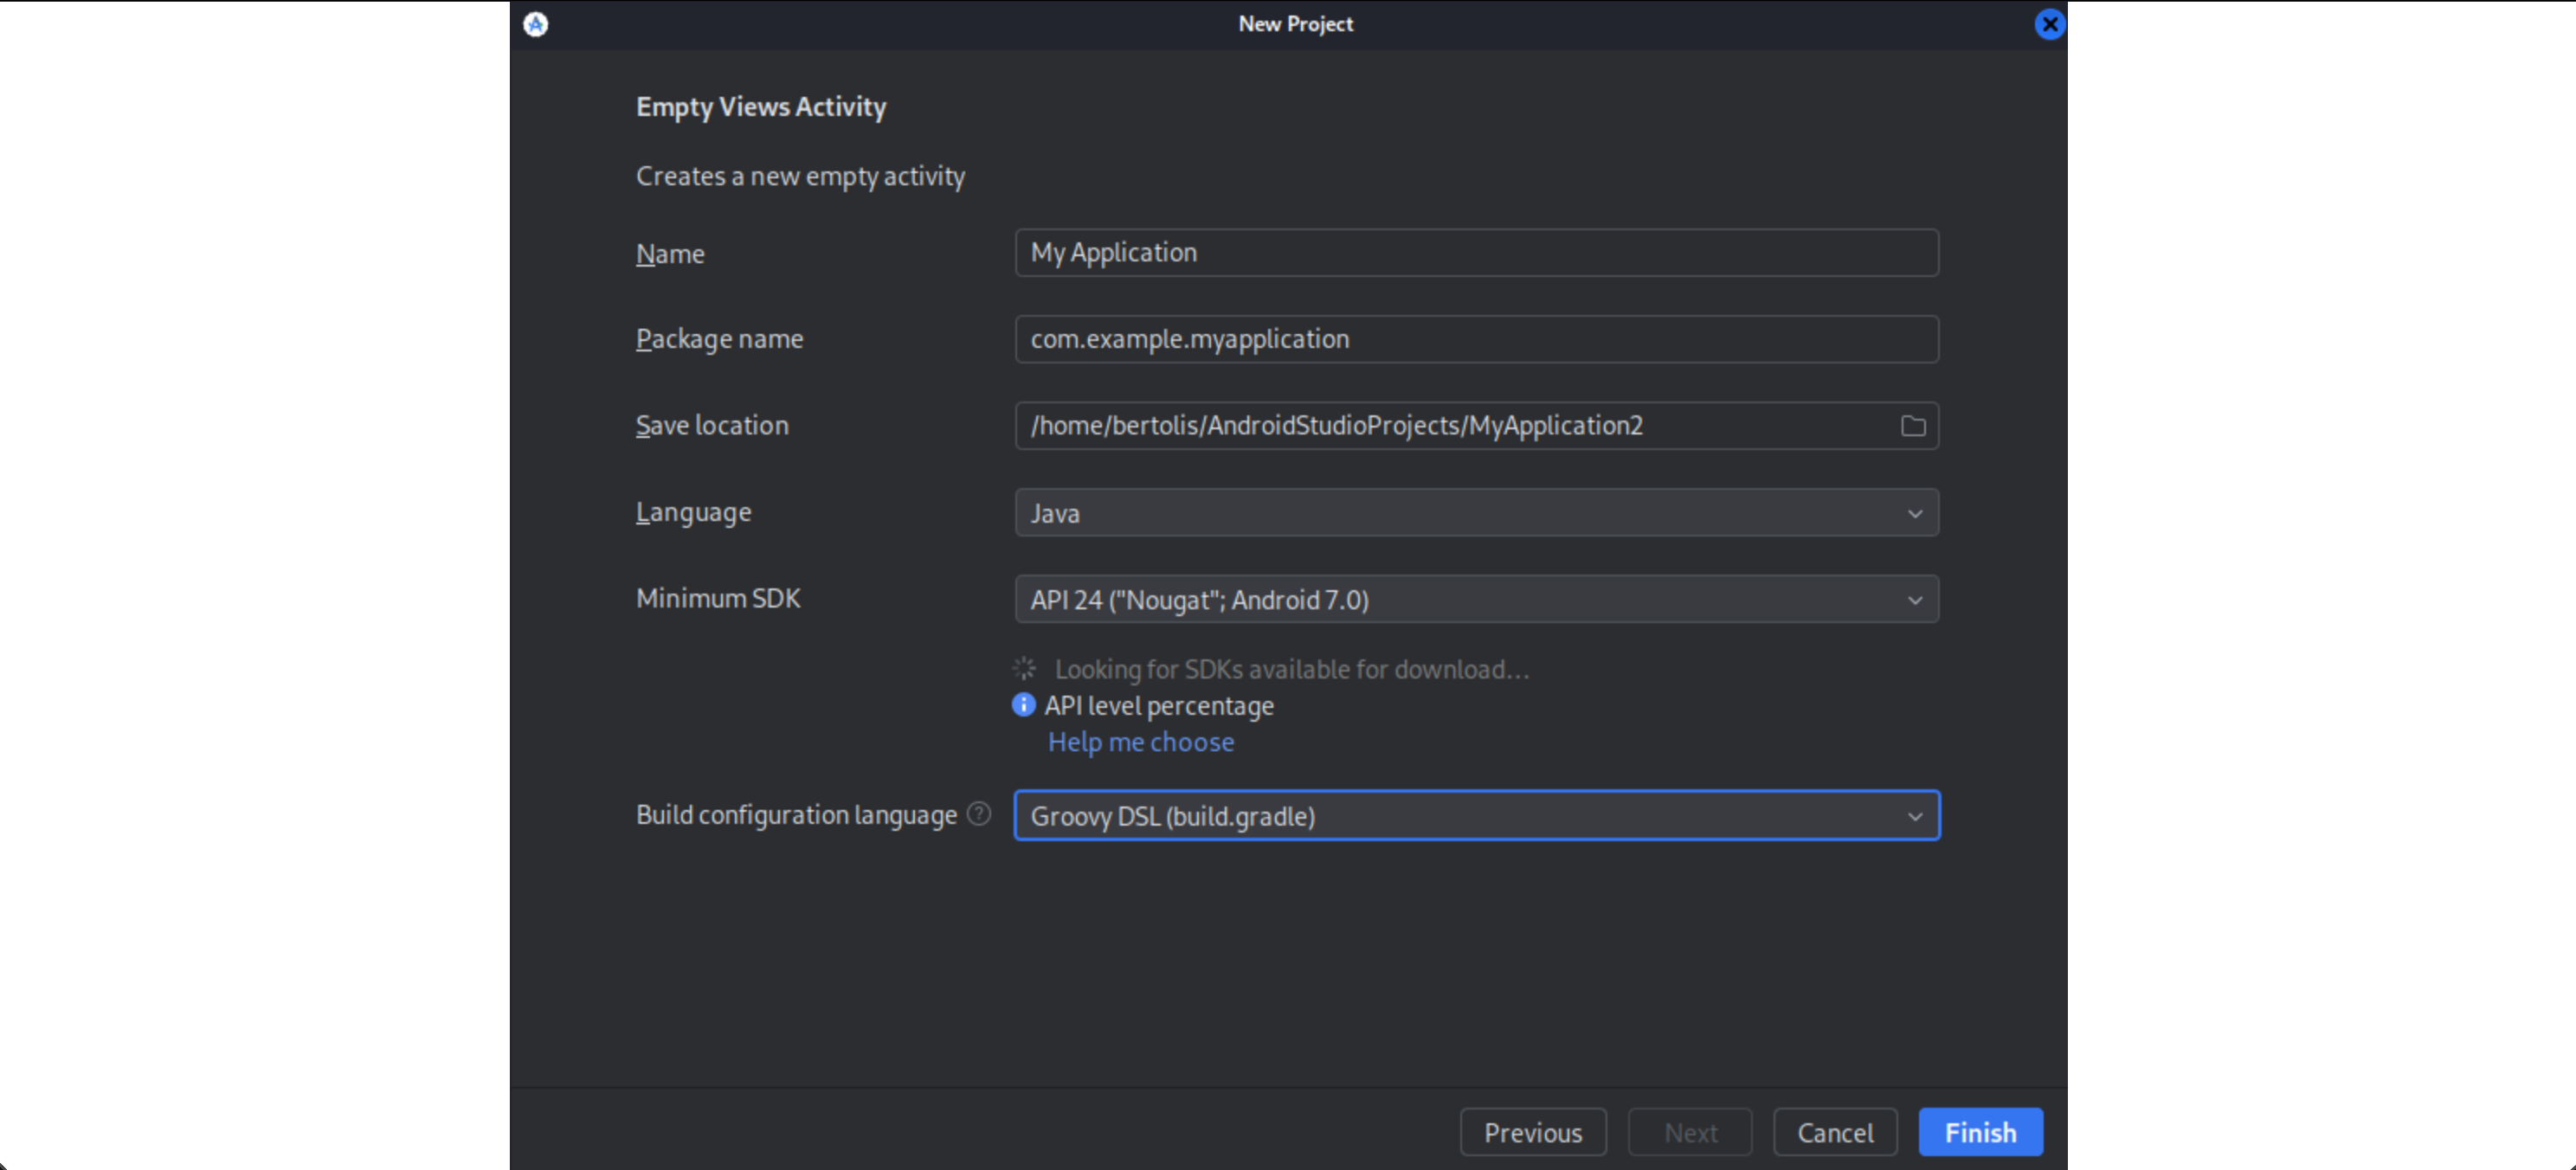Screen dimensions: 2576x1170
Task: Open Build configuration language help icon
Action: coord(979,814)
